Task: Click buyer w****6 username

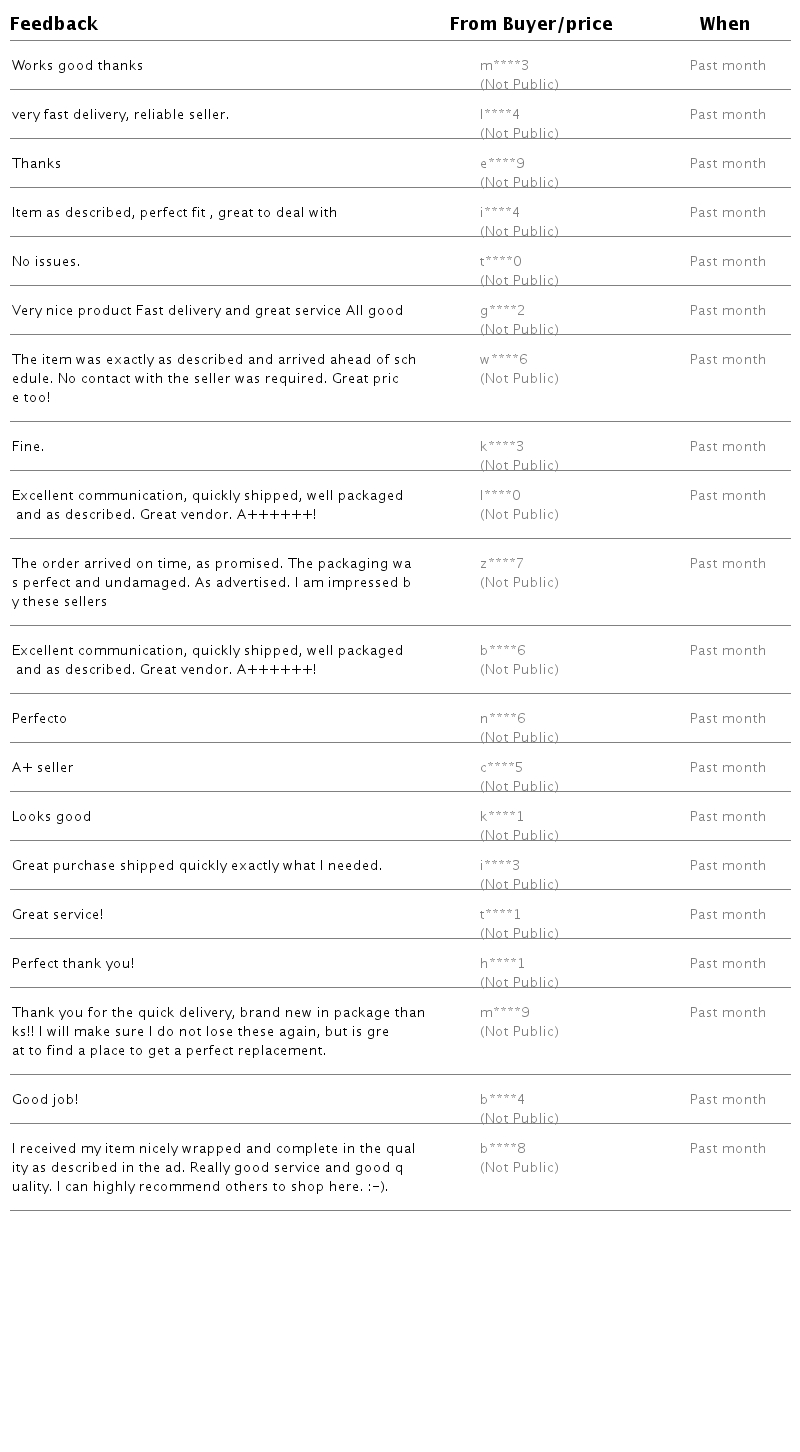Action: (503, 360)
